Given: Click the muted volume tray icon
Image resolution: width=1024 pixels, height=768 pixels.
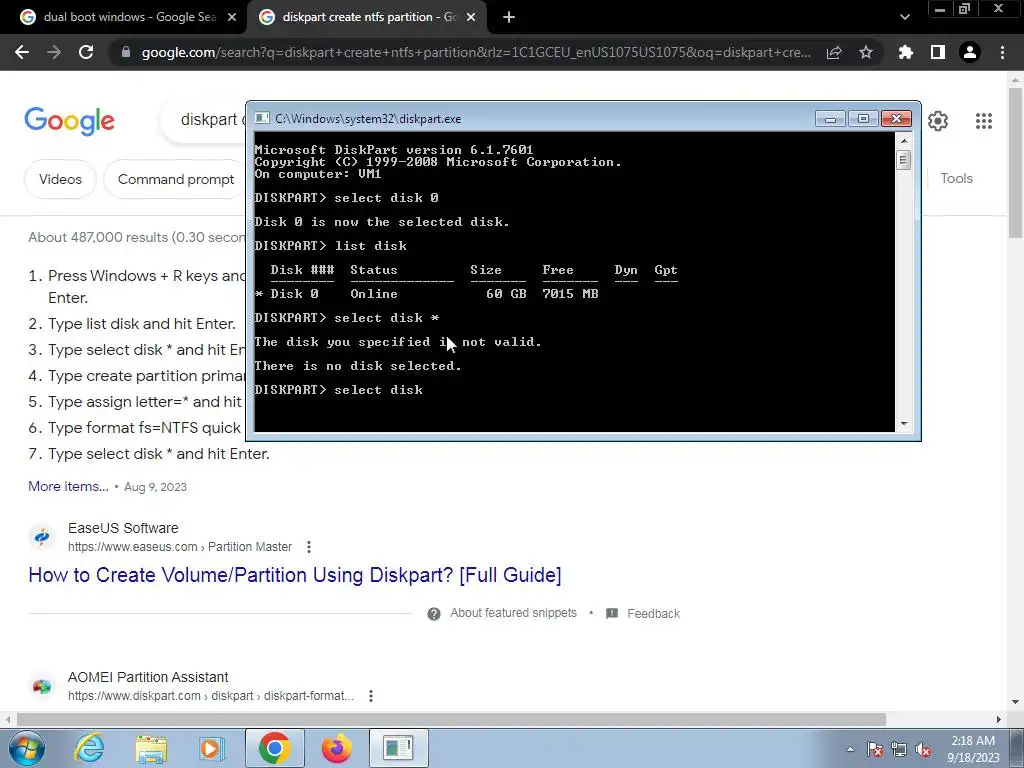Looking at the screenshot, I should click(x=923, y=749).
